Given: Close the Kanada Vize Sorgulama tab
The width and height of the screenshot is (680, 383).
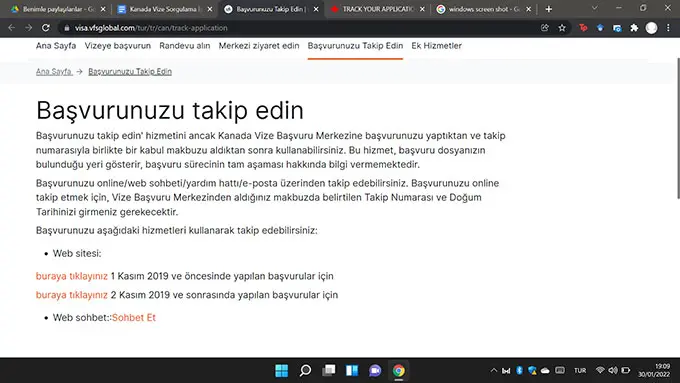Looking at the screenshot, I should click(x=210, y=9).
